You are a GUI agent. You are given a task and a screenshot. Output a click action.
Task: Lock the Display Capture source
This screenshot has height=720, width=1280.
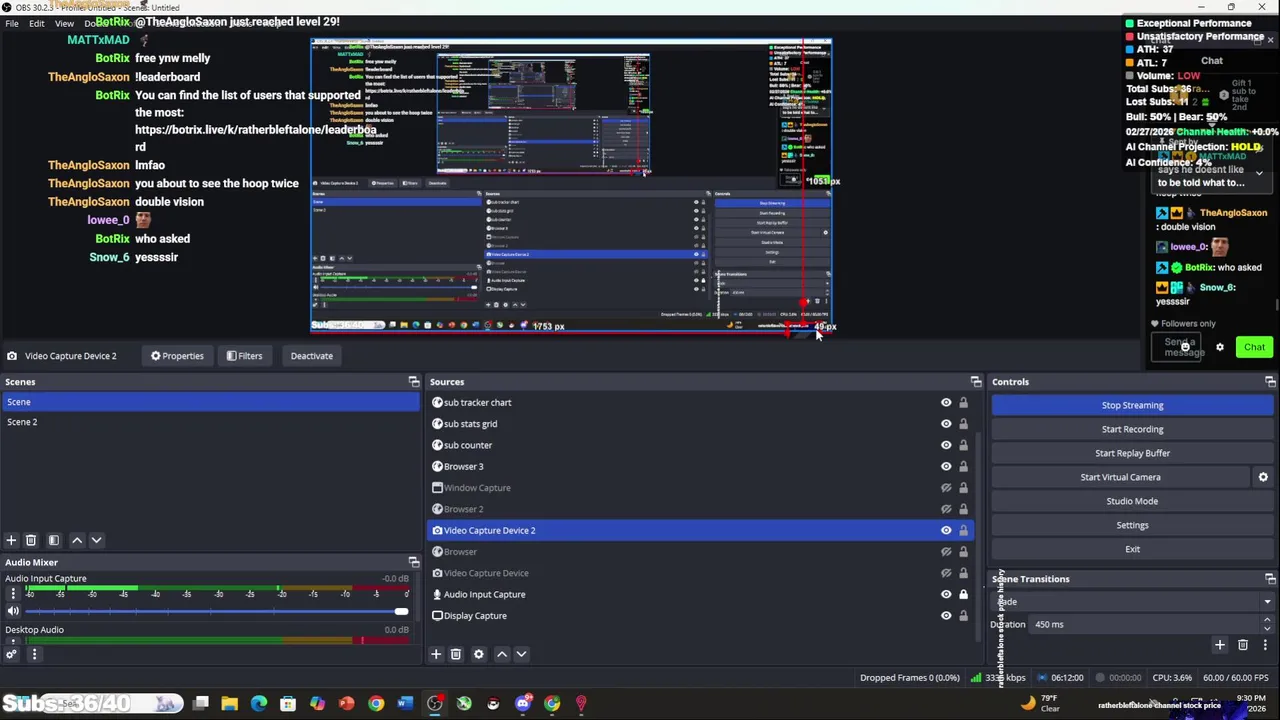(x=963, y=616)
